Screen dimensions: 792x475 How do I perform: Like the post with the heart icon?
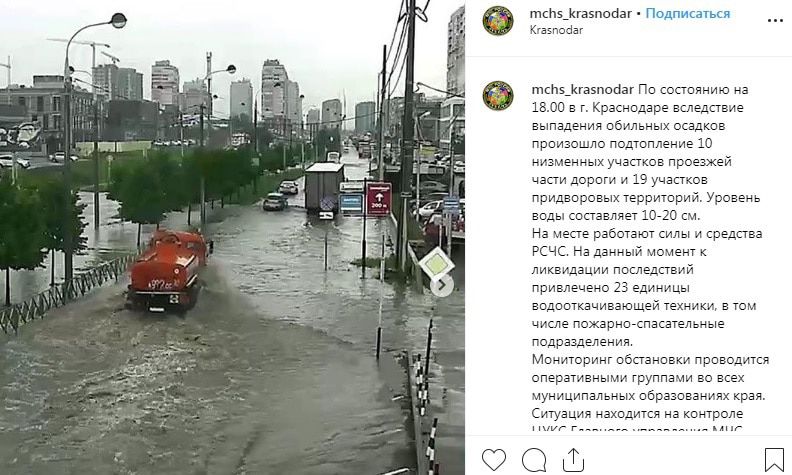[493, 459]
